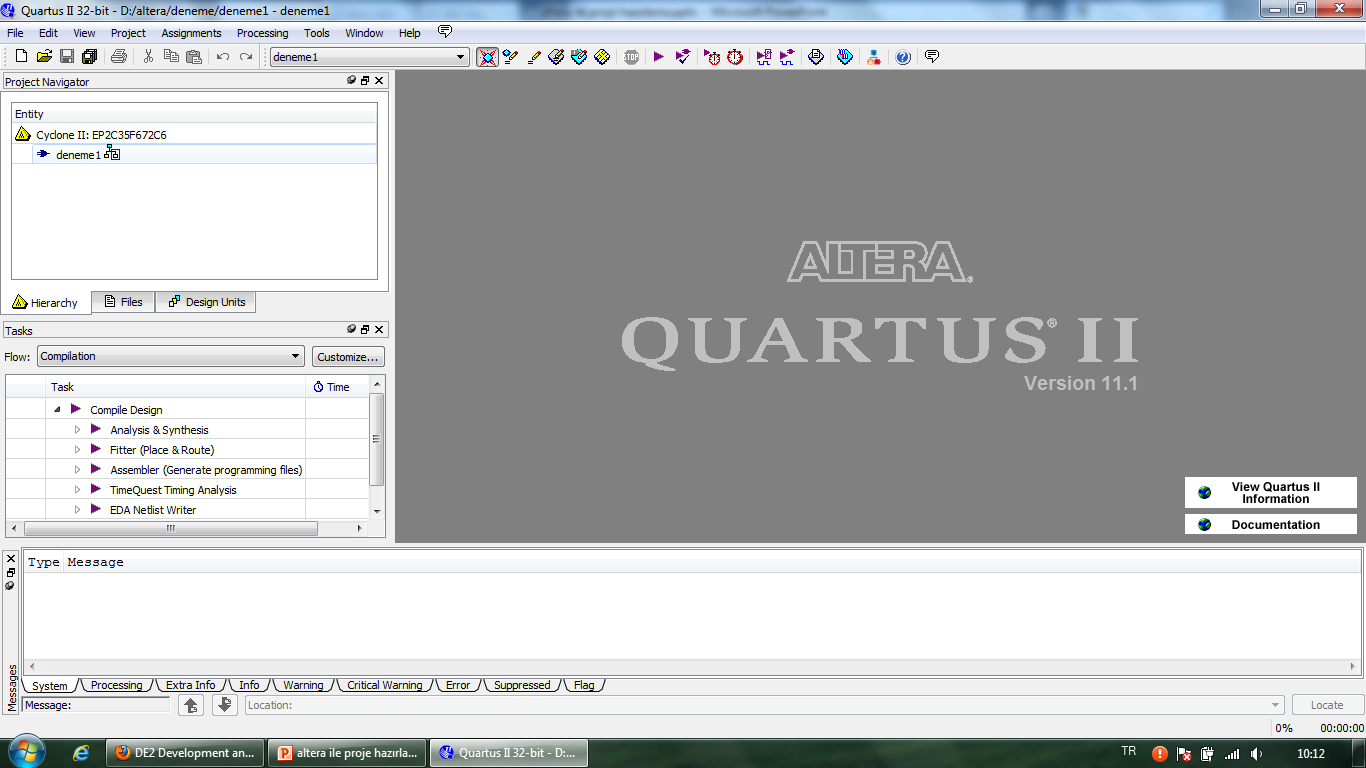
Task: Click the Paste clipboard icon
Action: (194, 57)
